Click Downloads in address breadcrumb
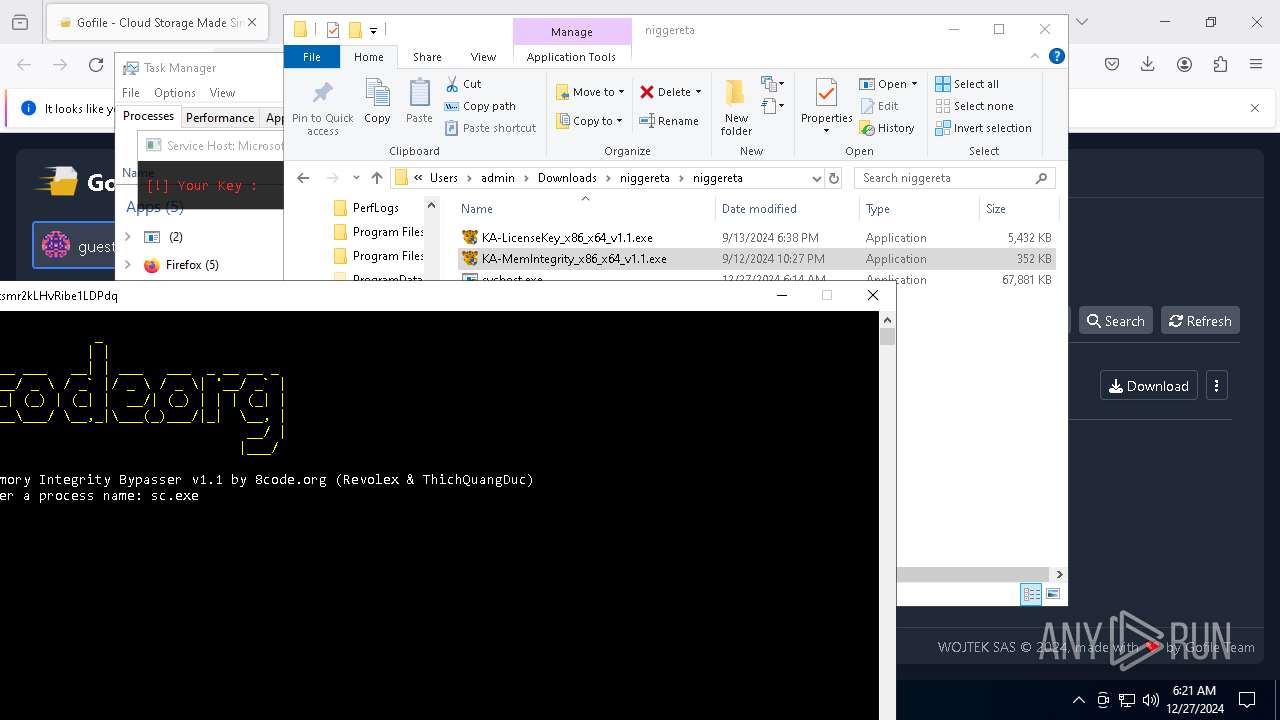1280x720 pixels. point(567,178)
